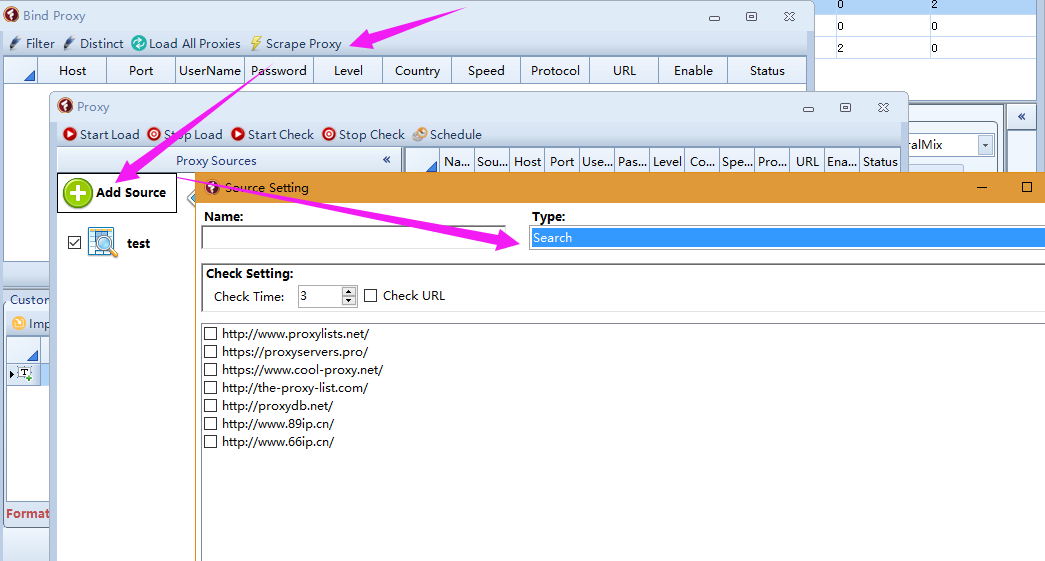Image resolution: width=1045 pixels, height=561 pixels.
Task: Click the Filter toolbar icon
Action: coord(15,44)
